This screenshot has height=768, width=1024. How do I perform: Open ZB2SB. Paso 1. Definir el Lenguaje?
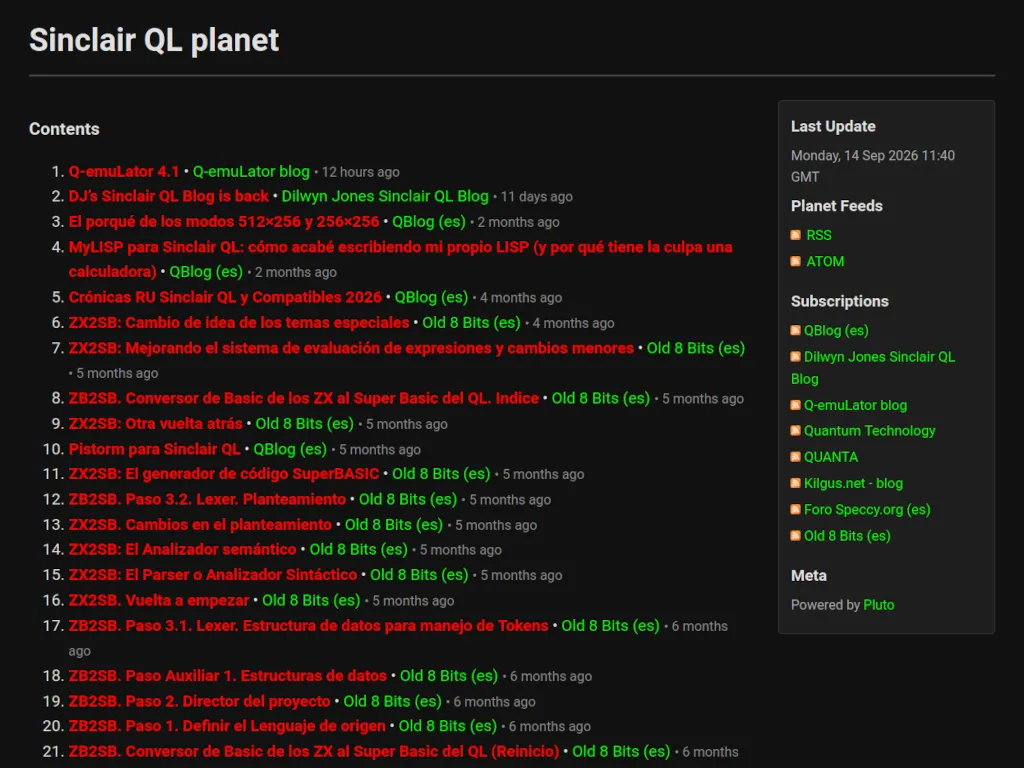pyautogui.click(x=227, y=726)
